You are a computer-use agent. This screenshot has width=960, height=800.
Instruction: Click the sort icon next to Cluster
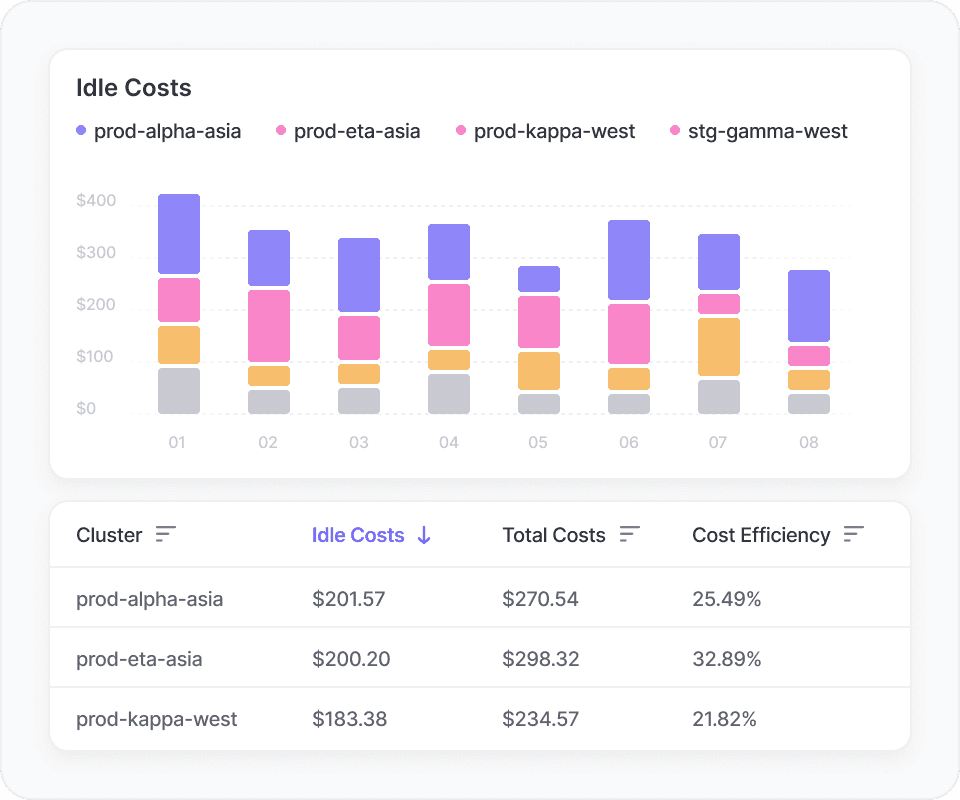(x=166, y=535)
